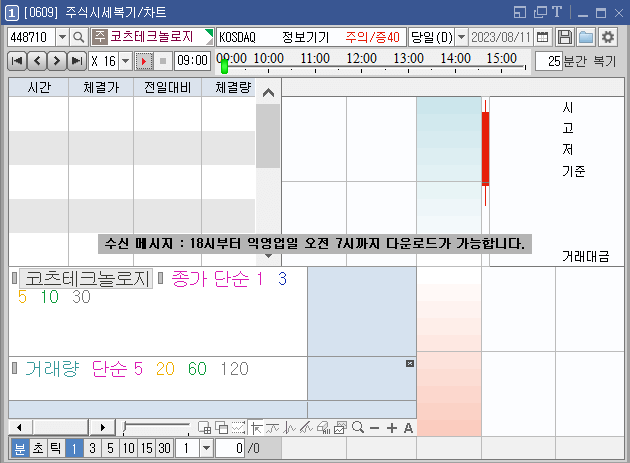Click the trend line drawing tool icon
The image size is (630, 463).
pos(272,428)
